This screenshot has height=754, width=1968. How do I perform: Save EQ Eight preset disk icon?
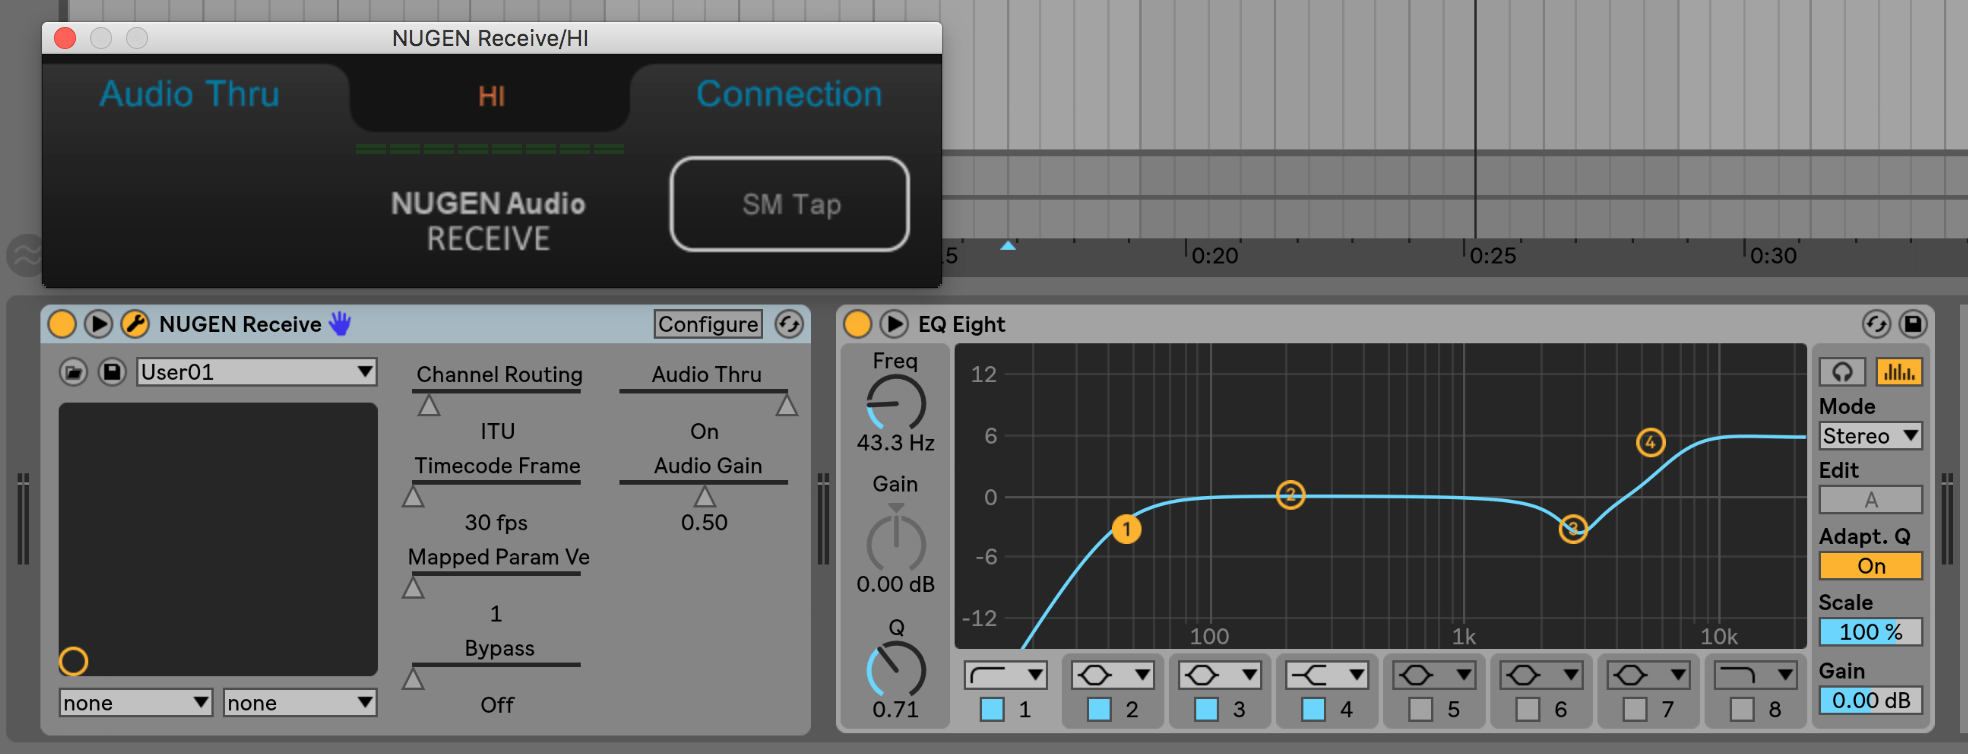point(1913,324)
